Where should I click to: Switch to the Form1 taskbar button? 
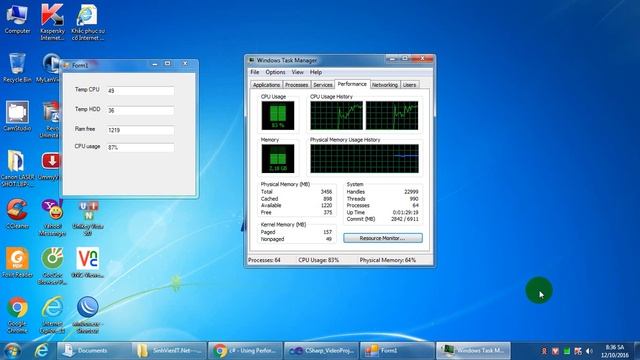397,351
